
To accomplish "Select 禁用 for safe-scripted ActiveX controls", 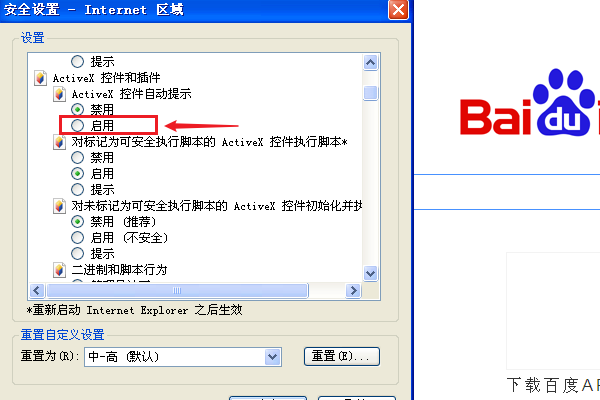I will [77, 157].
